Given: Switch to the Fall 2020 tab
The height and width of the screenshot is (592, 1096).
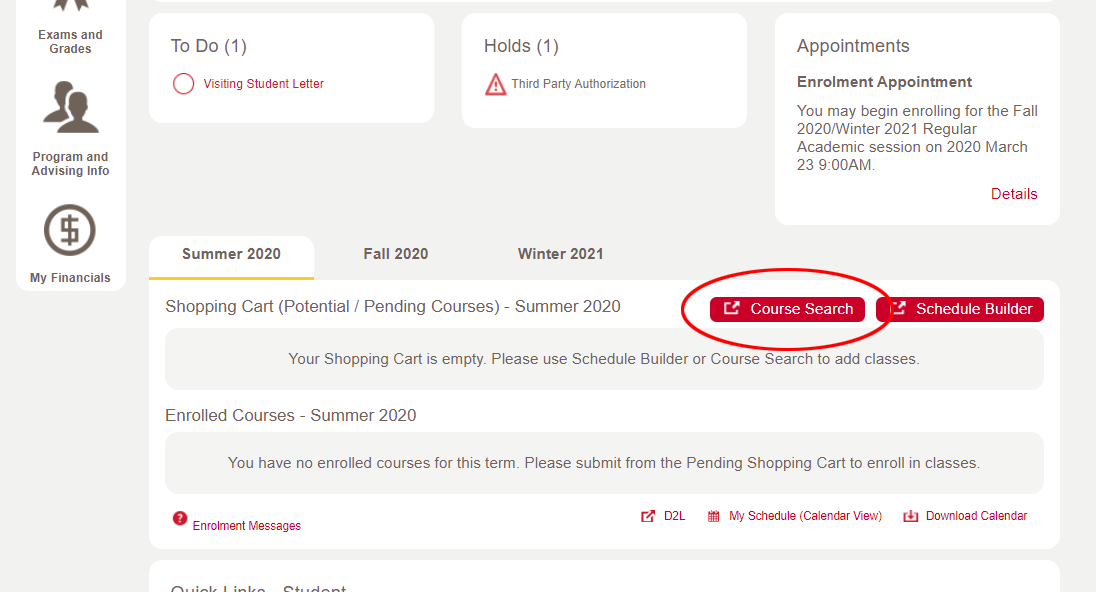Looking at the screenshot, I should 396,254.
